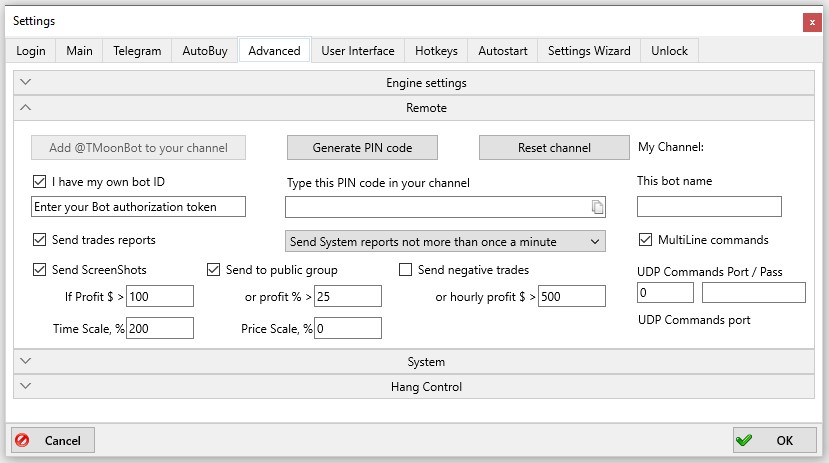
Task: Switch to the Telegram tab
Action: (137, 51)
